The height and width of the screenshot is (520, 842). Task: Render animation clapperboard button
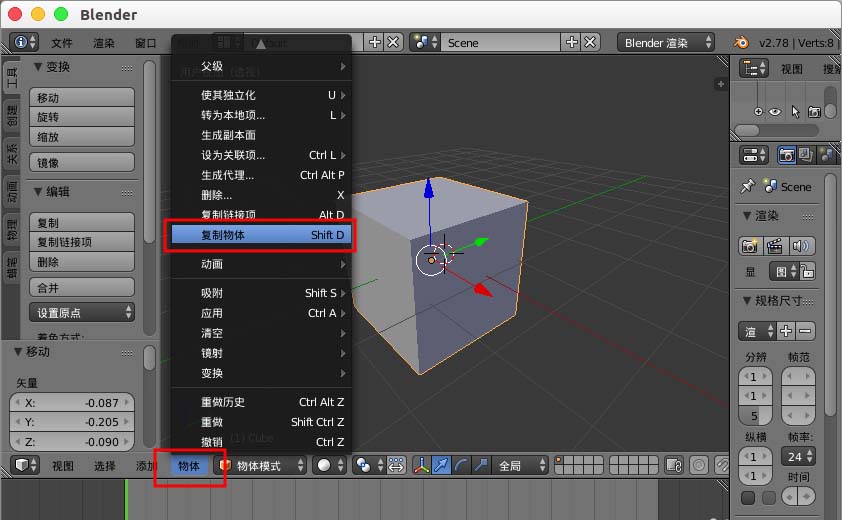tap(774, 246)
